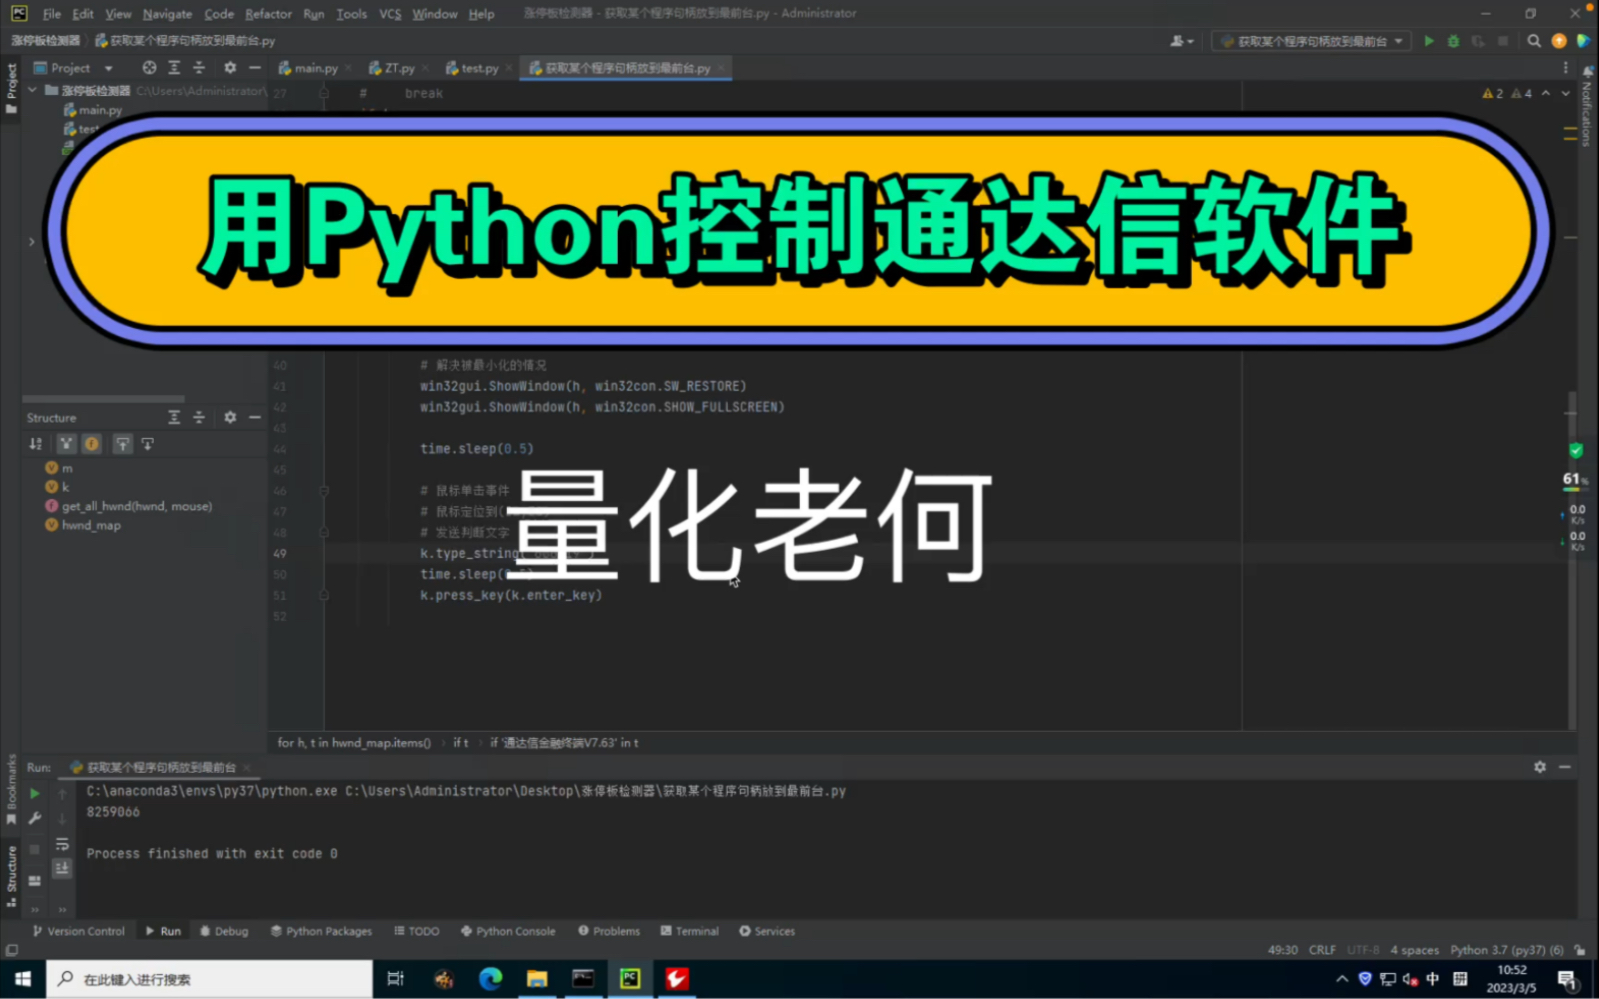This screenshot has height=999, width=1599.
Task: Open the Refactor menu
Action: coord(268,14)
